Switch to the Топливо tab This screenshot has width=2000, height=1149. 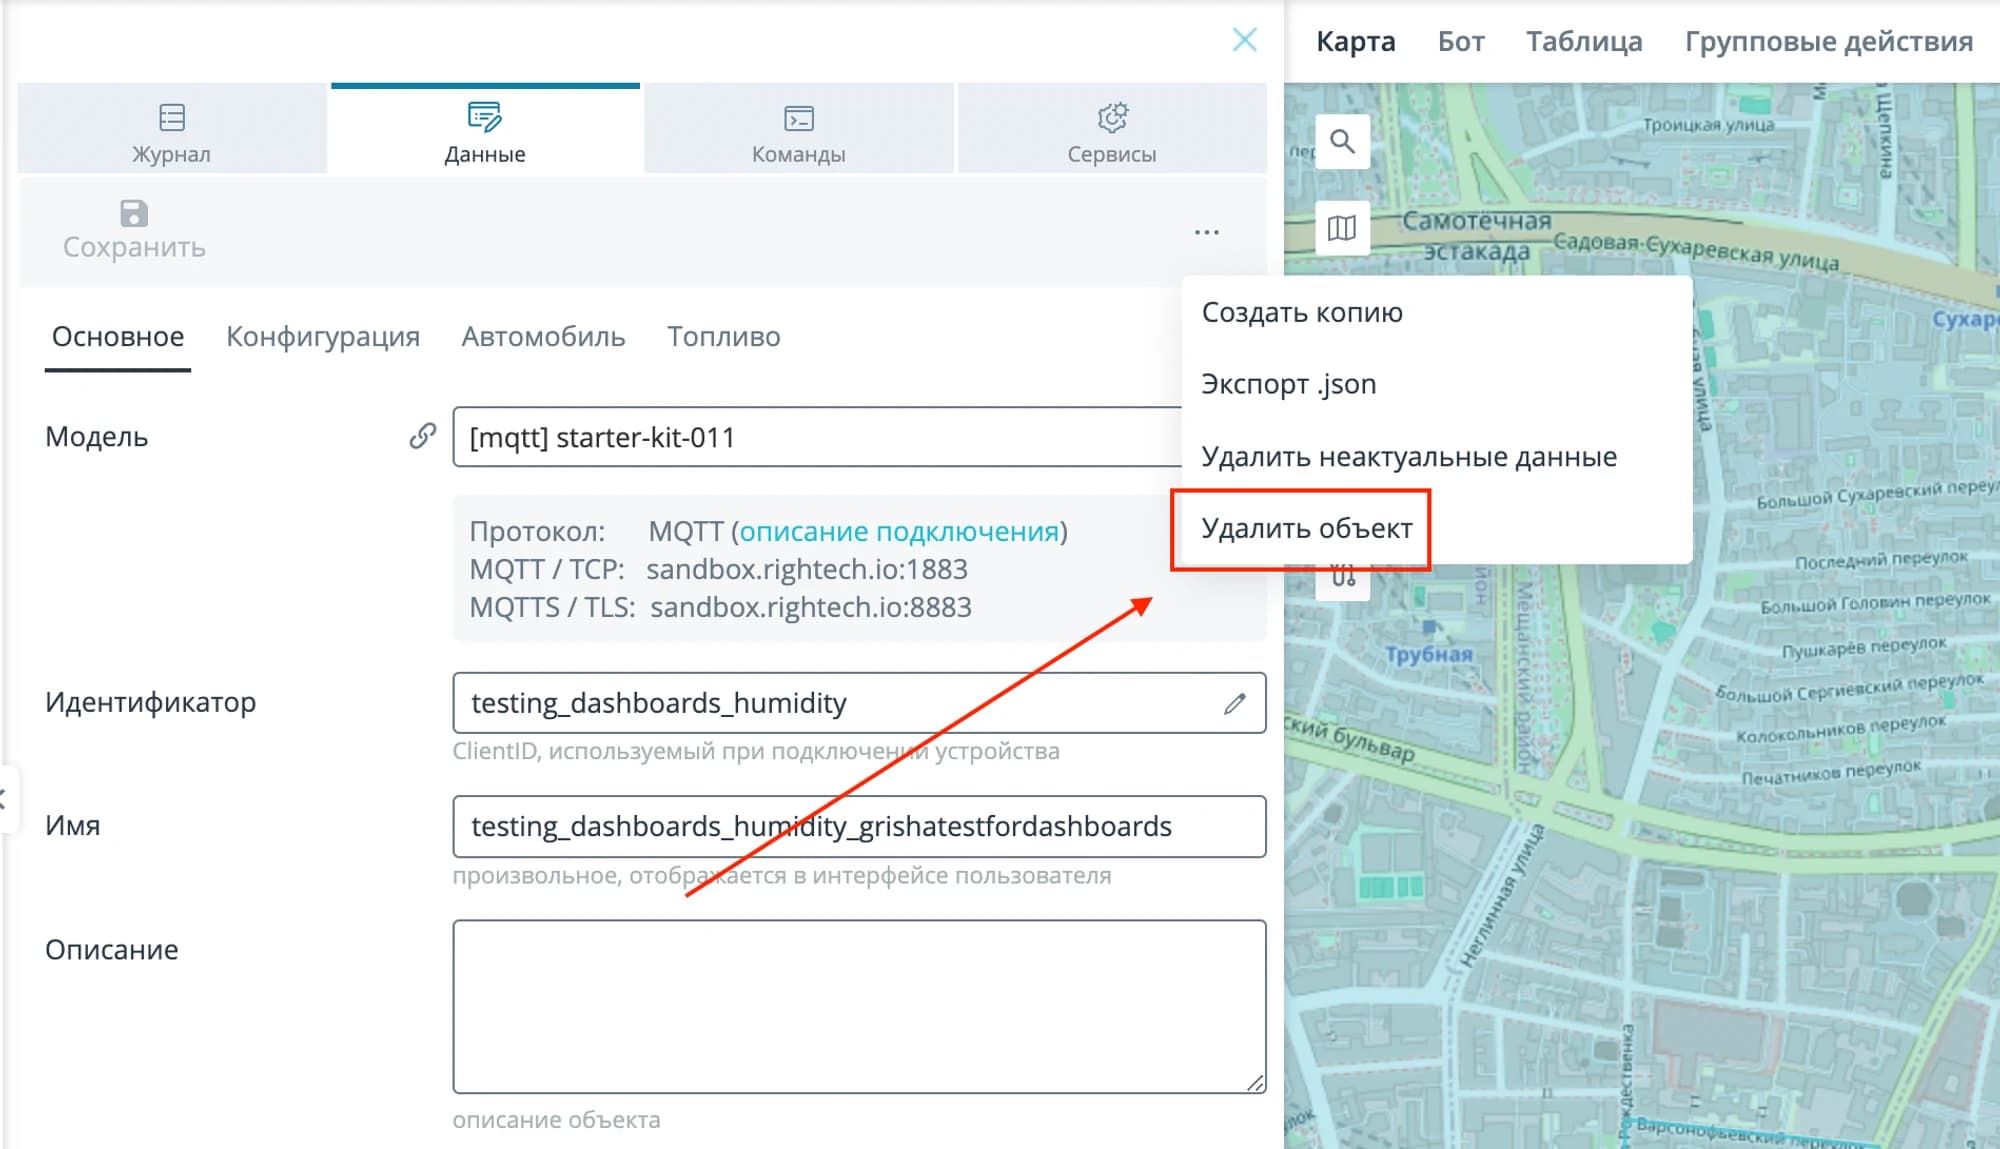click(x=724, y=336)
